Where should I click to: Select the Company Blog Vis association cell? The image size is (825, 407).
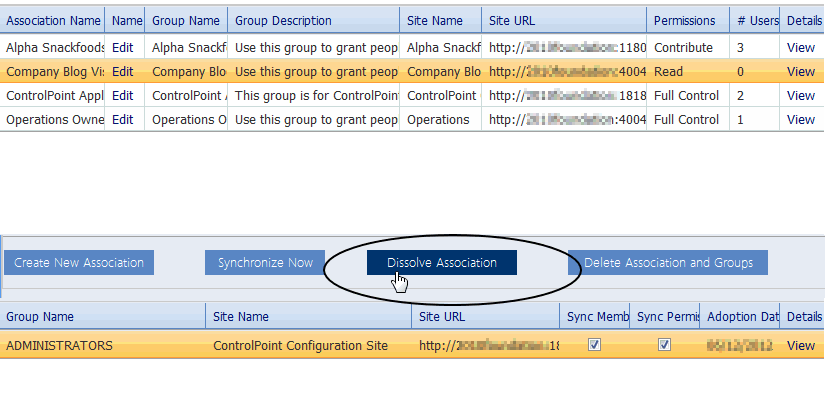pyautogui.click(x=52, y=72)
